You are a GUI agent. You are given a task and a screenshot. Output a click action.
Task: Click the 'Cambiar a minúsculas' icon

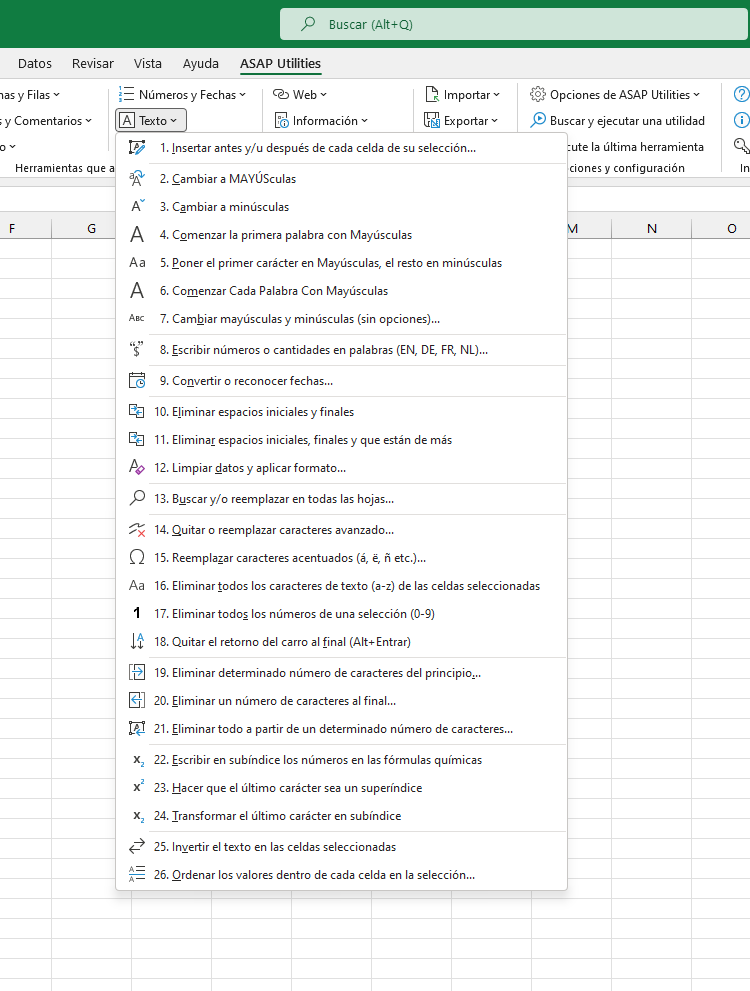point(136,207)
